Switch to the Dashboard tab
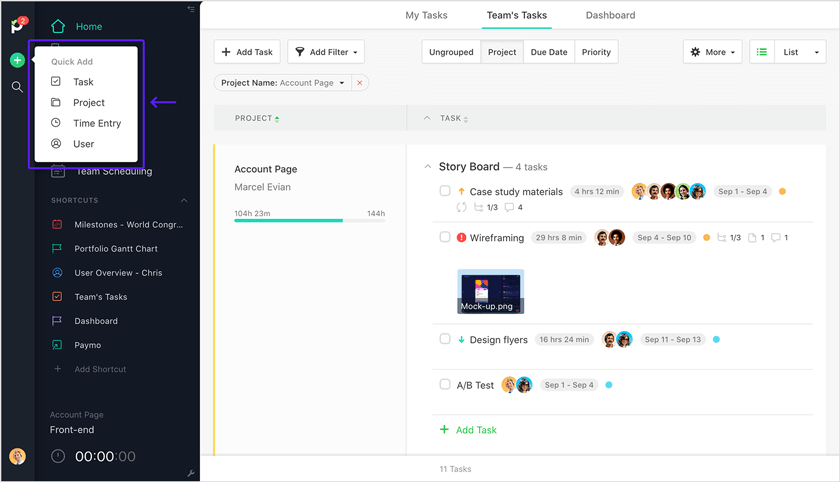Screen dimensions: 840x482 click(x=610, y=15)
